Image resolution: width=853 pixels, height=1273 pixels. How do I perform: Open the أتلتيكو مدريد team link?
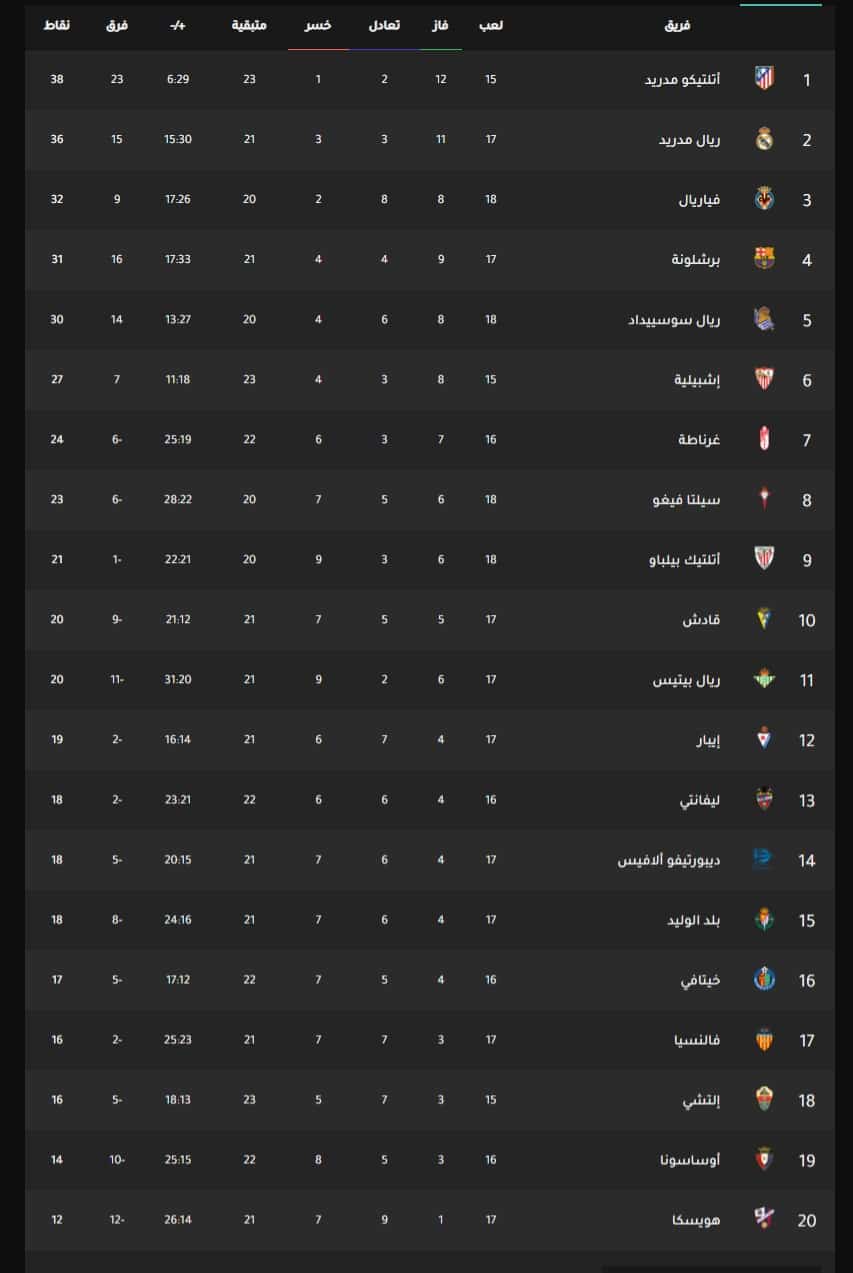click(683, 79)
